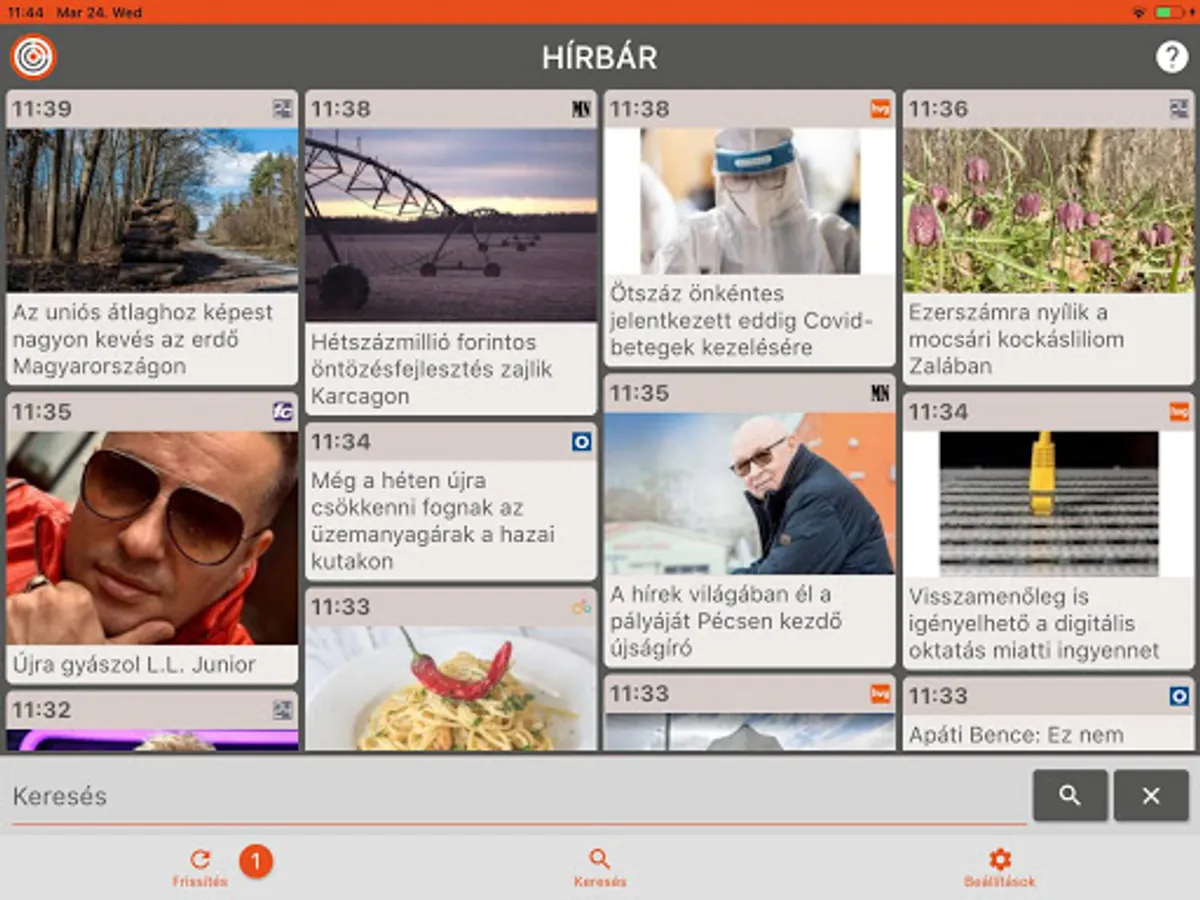1200x900 pixels.
Task: Click 11:32 timestamp in first column
Action: click(x=42, y=710)
